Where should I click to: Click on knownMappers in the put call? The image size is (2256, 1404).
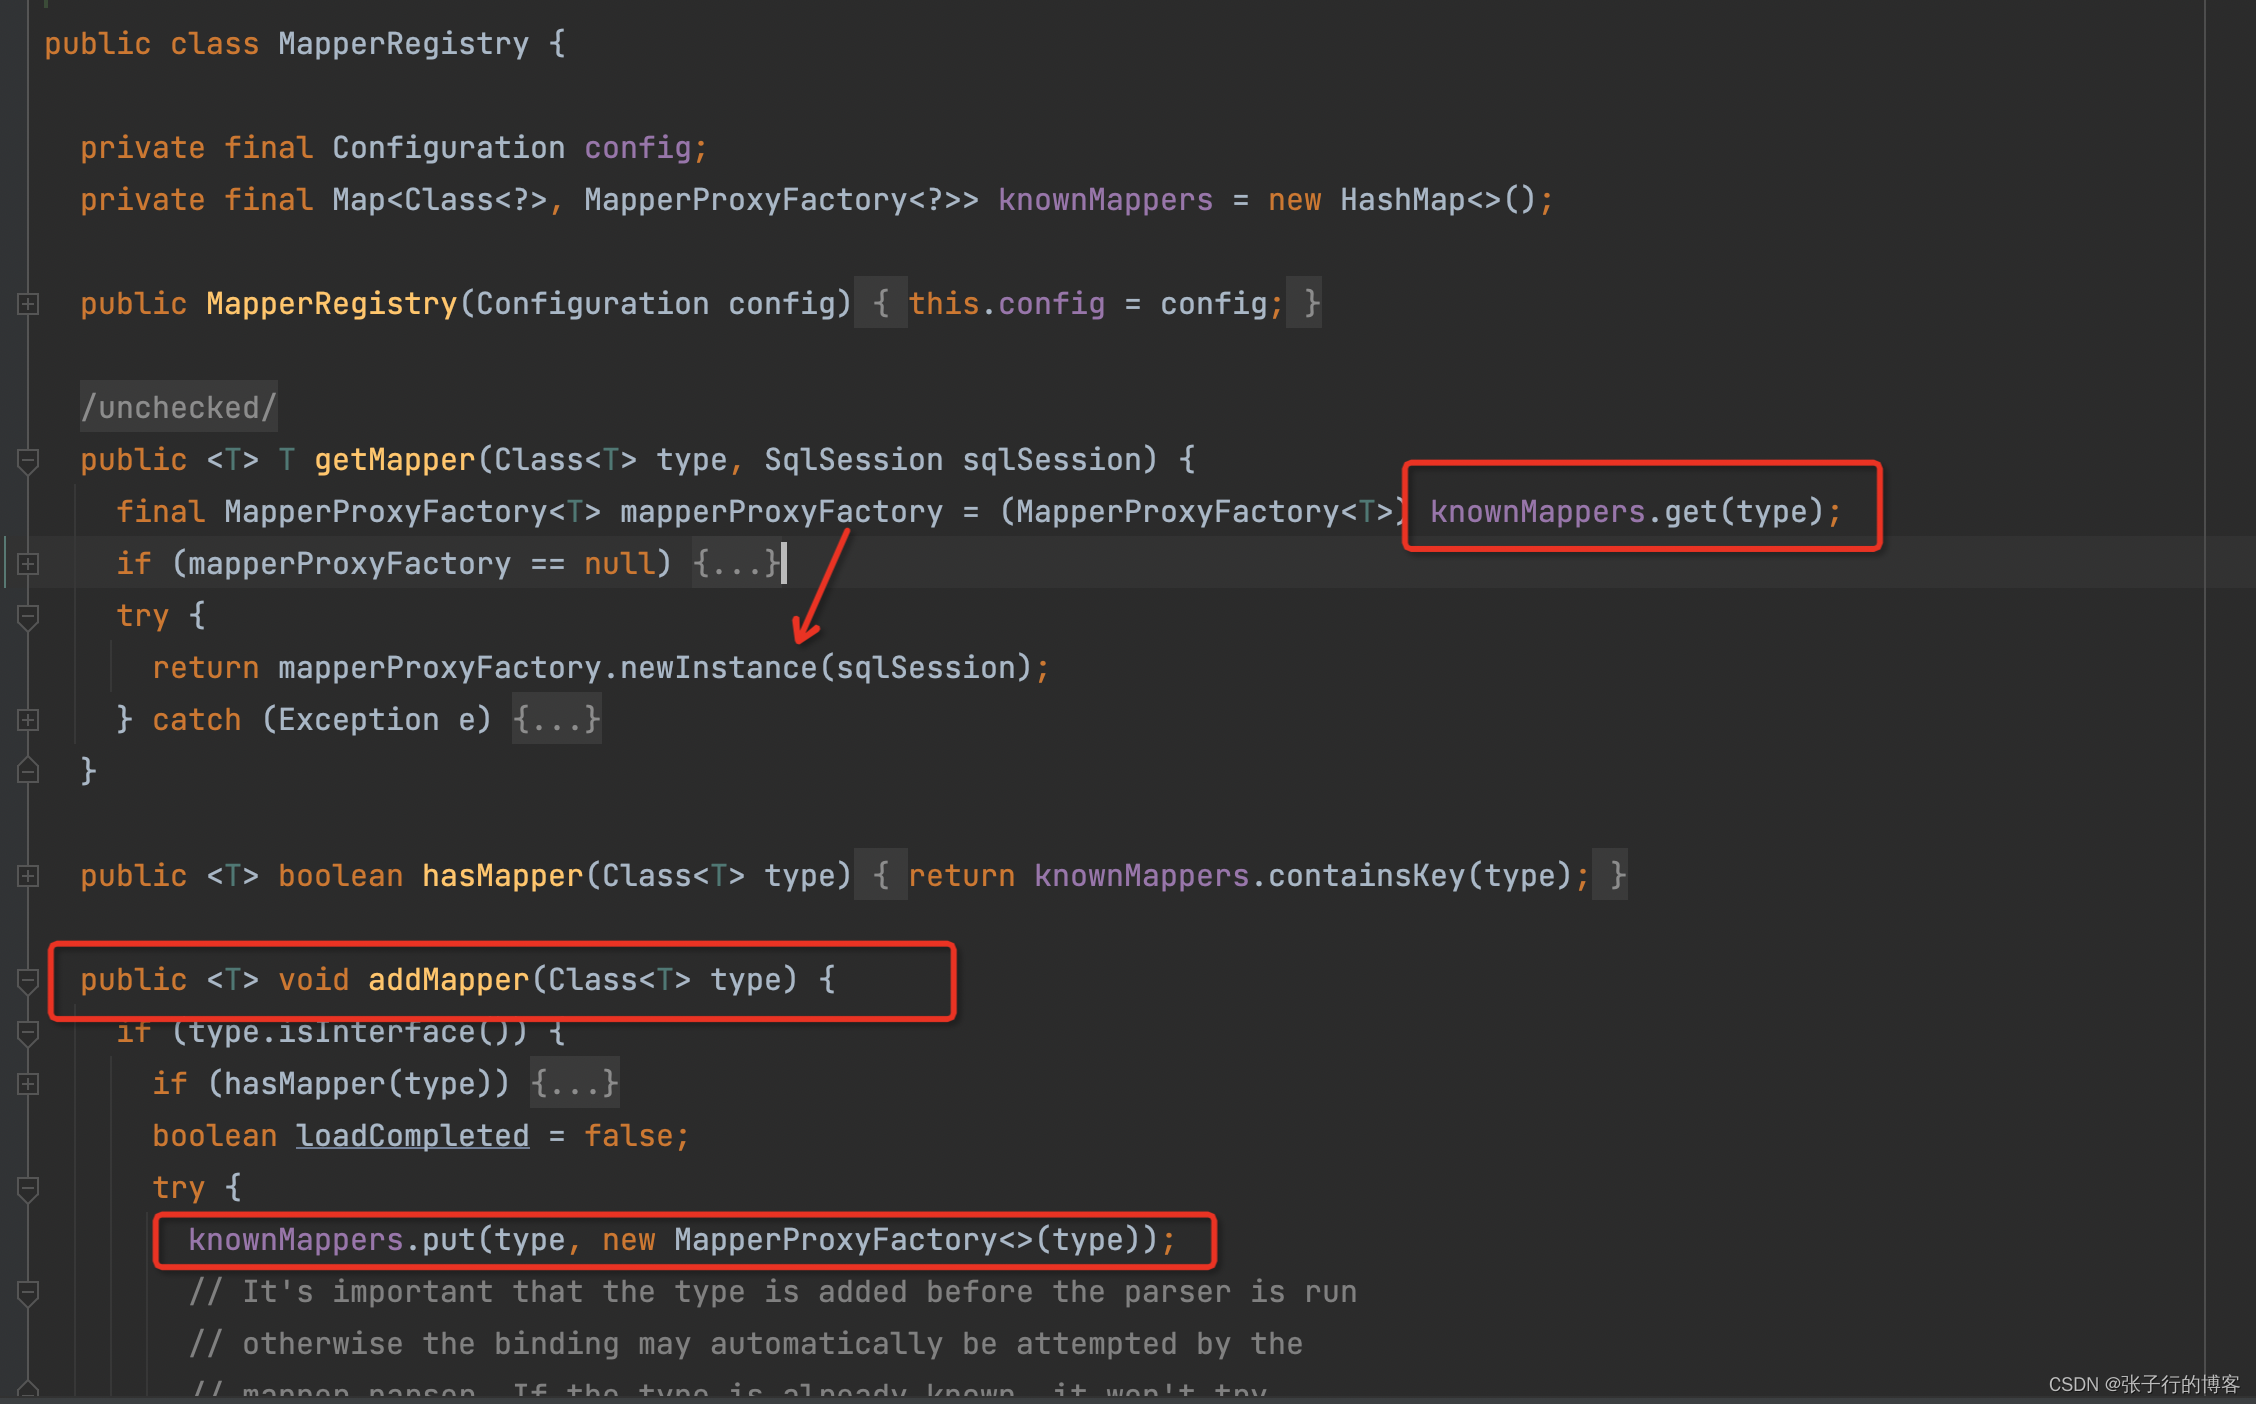coord(295,1240)
